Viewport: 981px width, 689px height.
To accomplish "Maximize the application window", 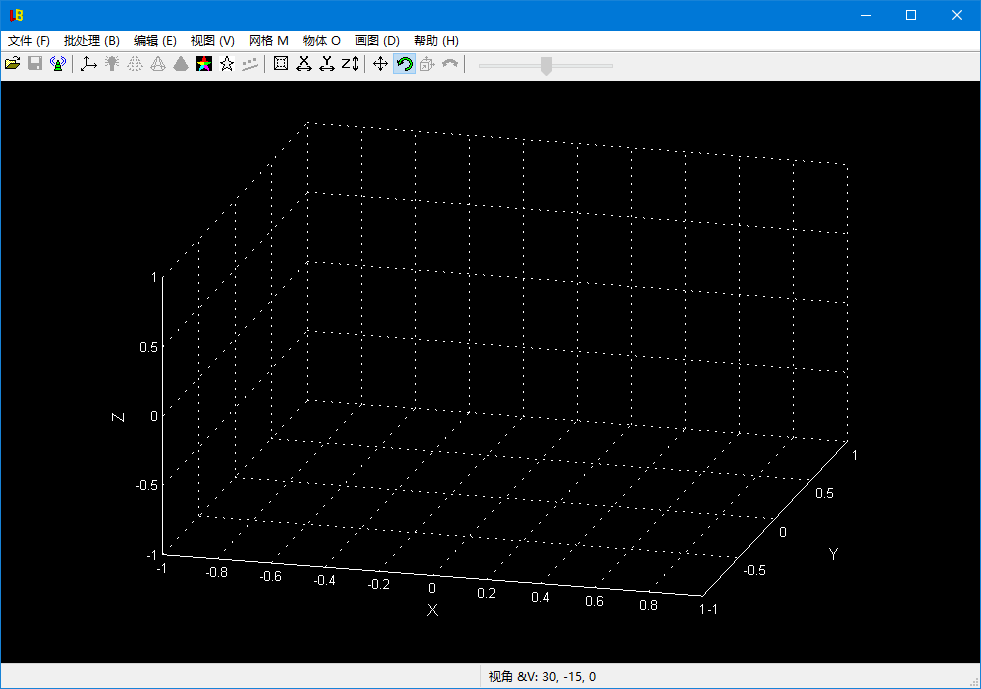I will [911, 15].
